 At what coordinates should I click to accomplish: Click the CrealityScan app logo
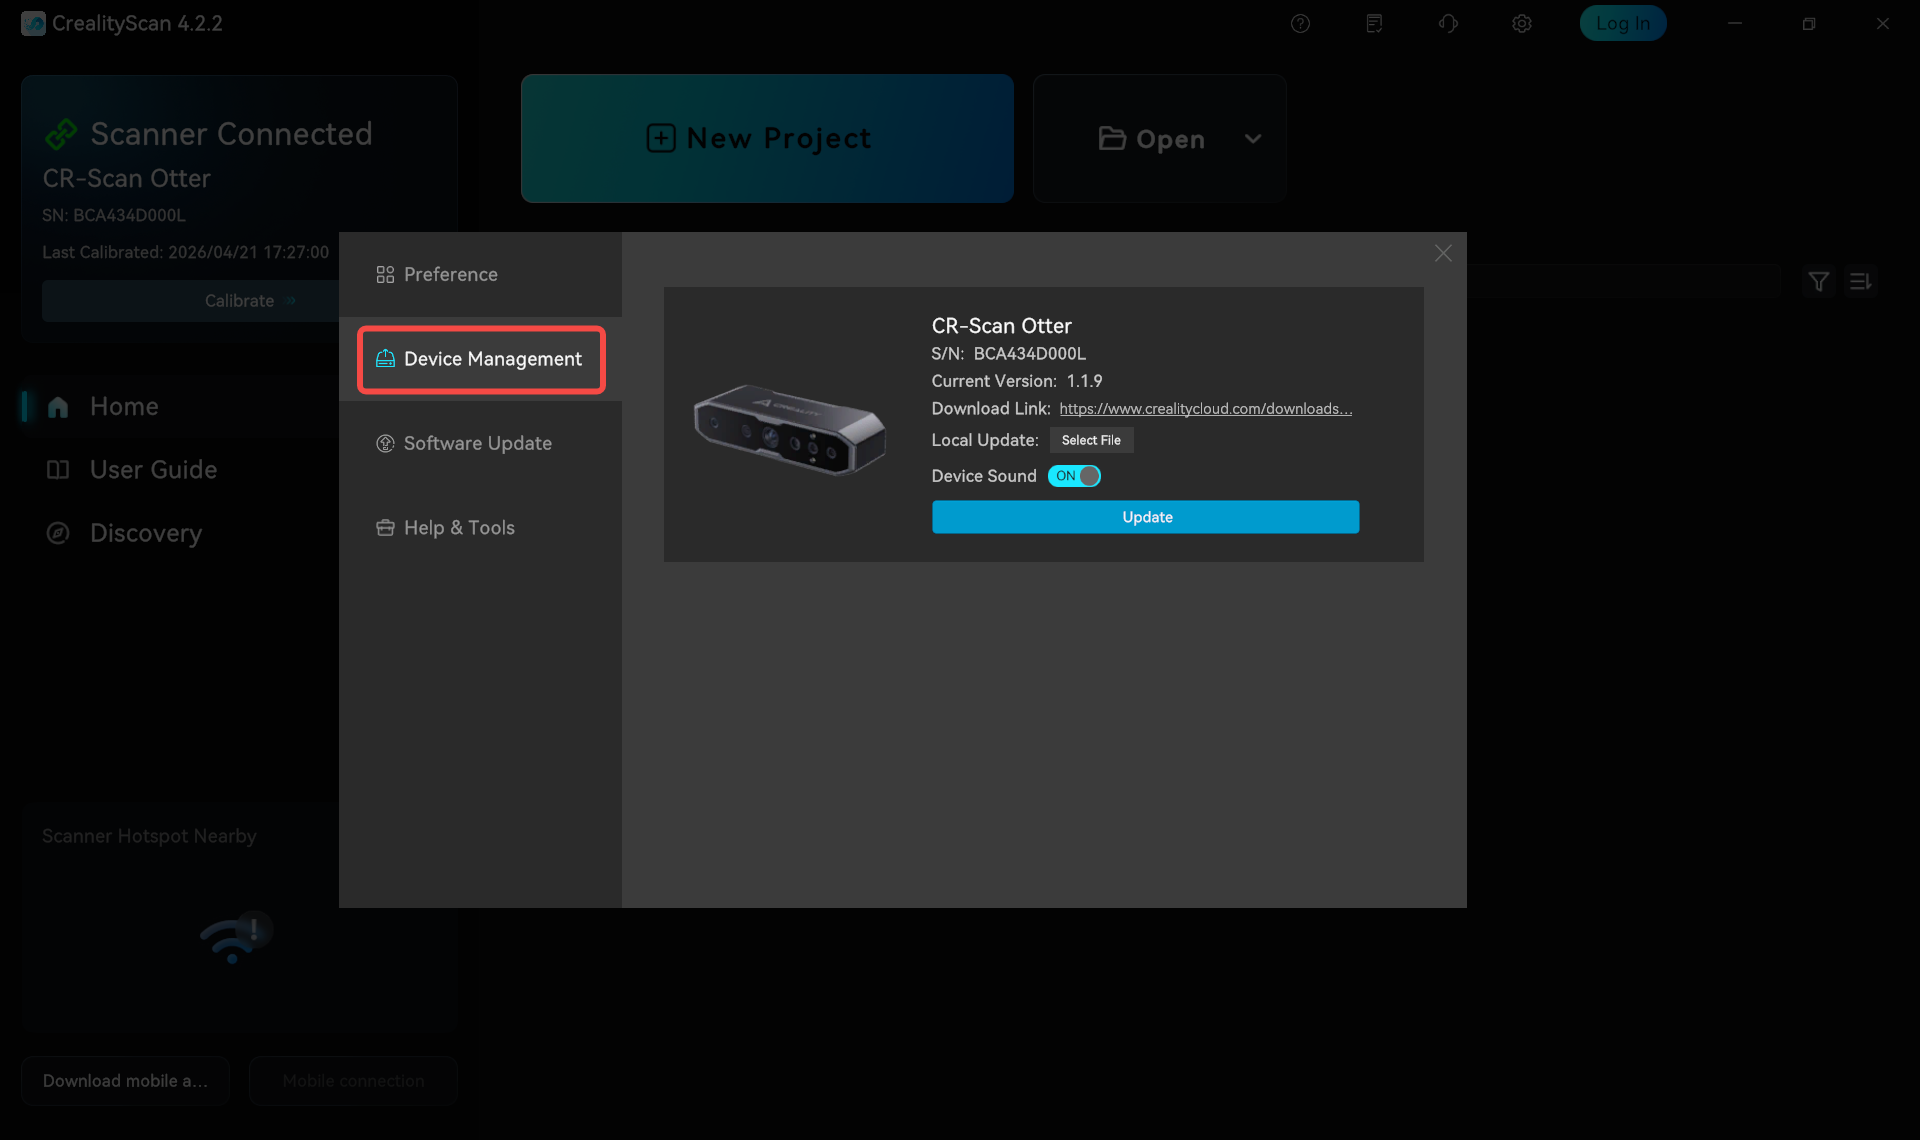33,23
